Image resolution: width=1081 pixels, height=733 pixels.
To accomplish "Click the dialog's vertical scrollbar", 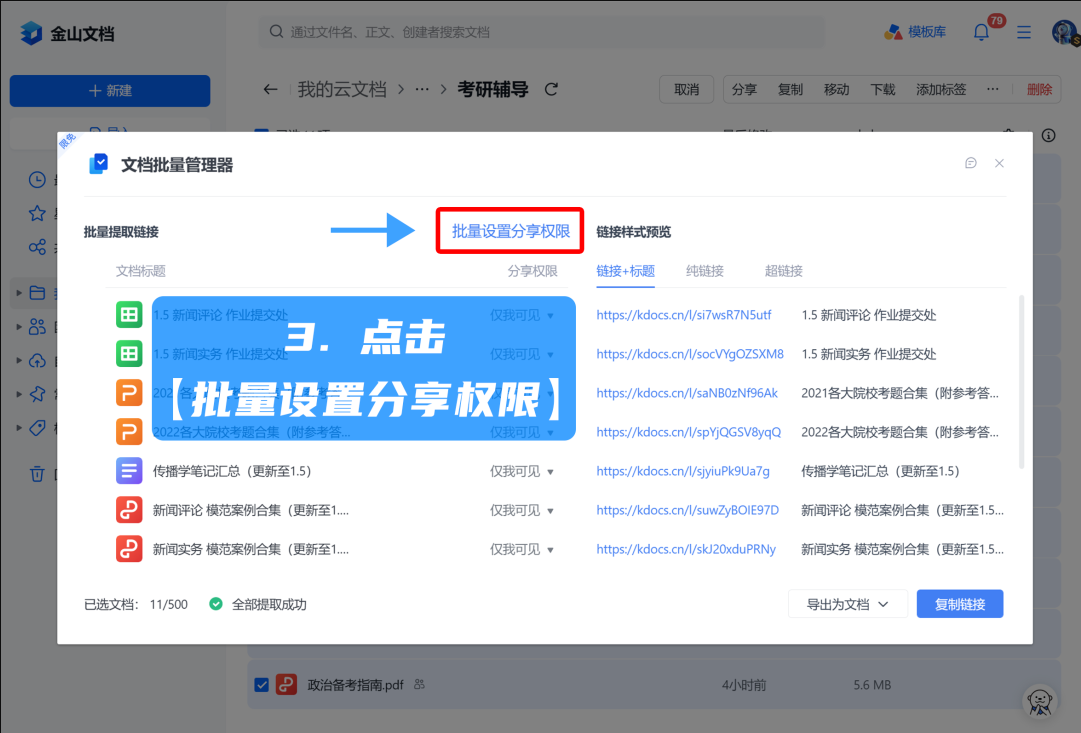I will coord(1020,380).
